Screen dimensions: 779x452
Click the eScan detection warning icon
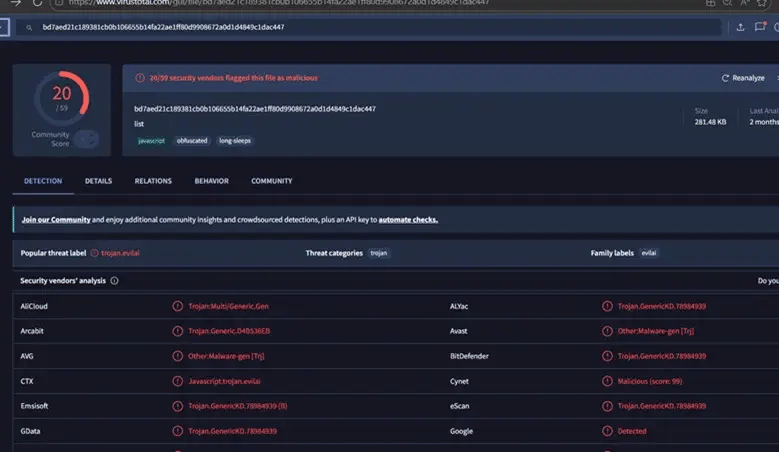(607, 406)
